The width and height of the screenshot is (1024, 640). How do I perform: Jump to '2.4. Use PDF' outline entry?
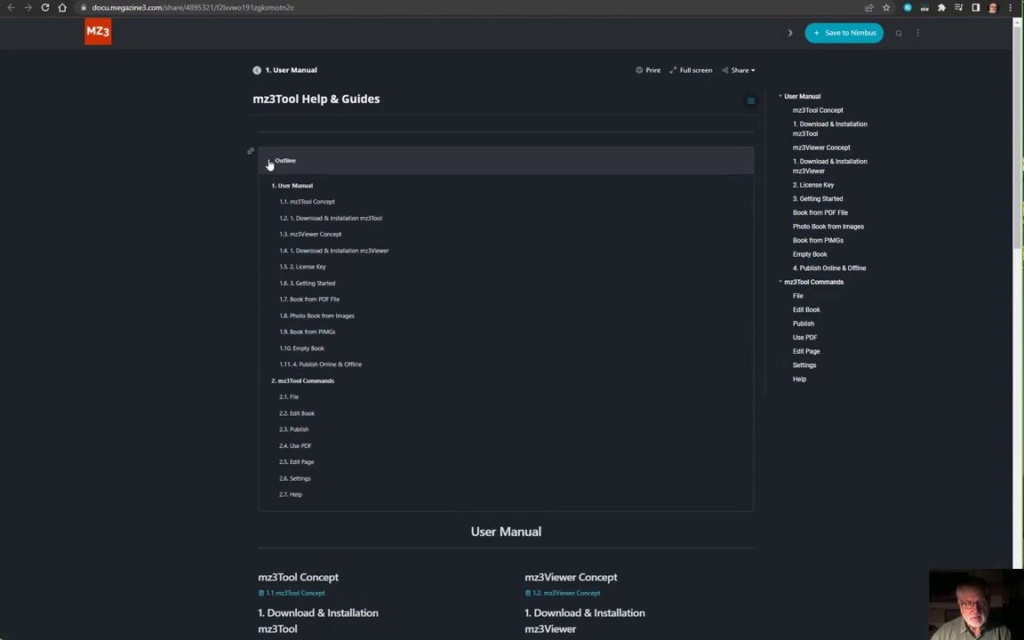pos(295,446)
